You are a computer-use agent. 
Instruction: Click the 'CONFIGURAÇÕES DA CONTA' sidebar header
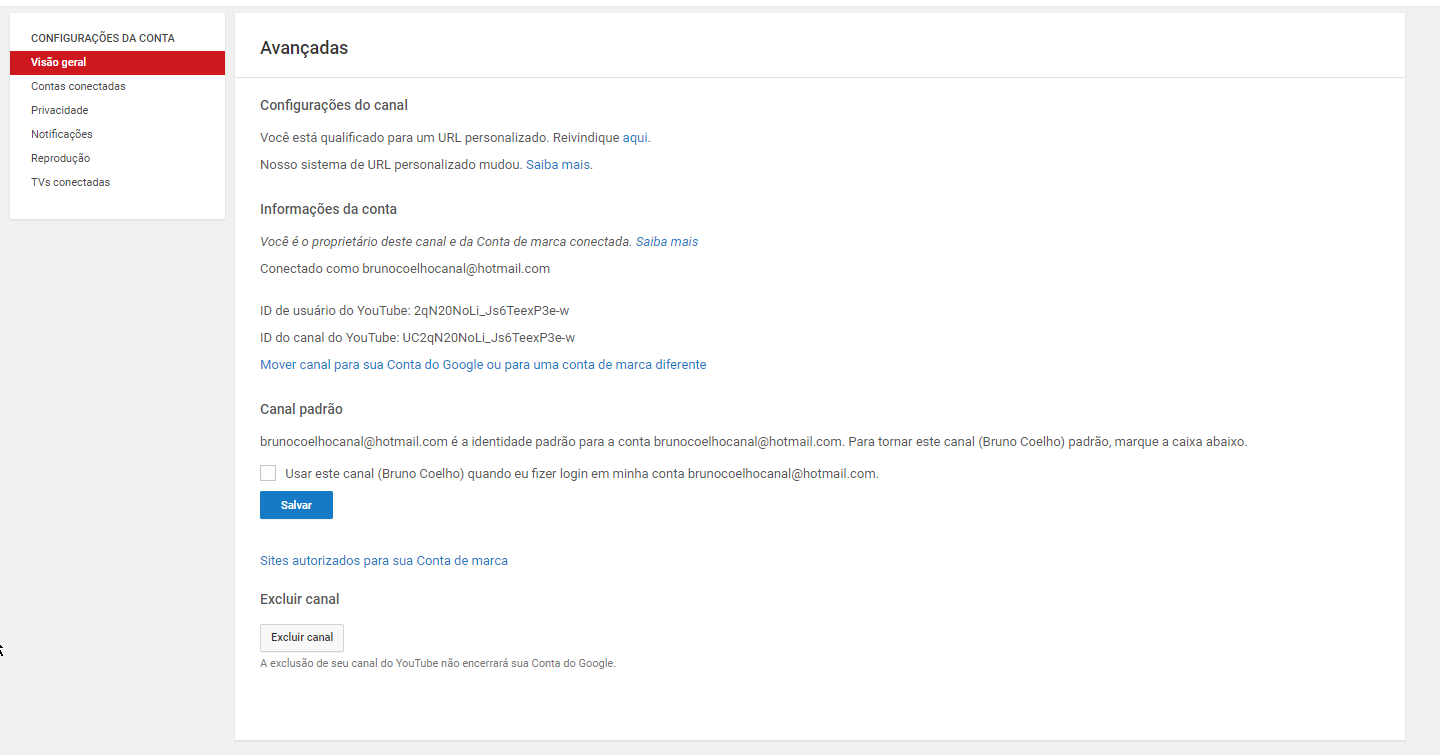pyautogui.click(x=103, y=38)
